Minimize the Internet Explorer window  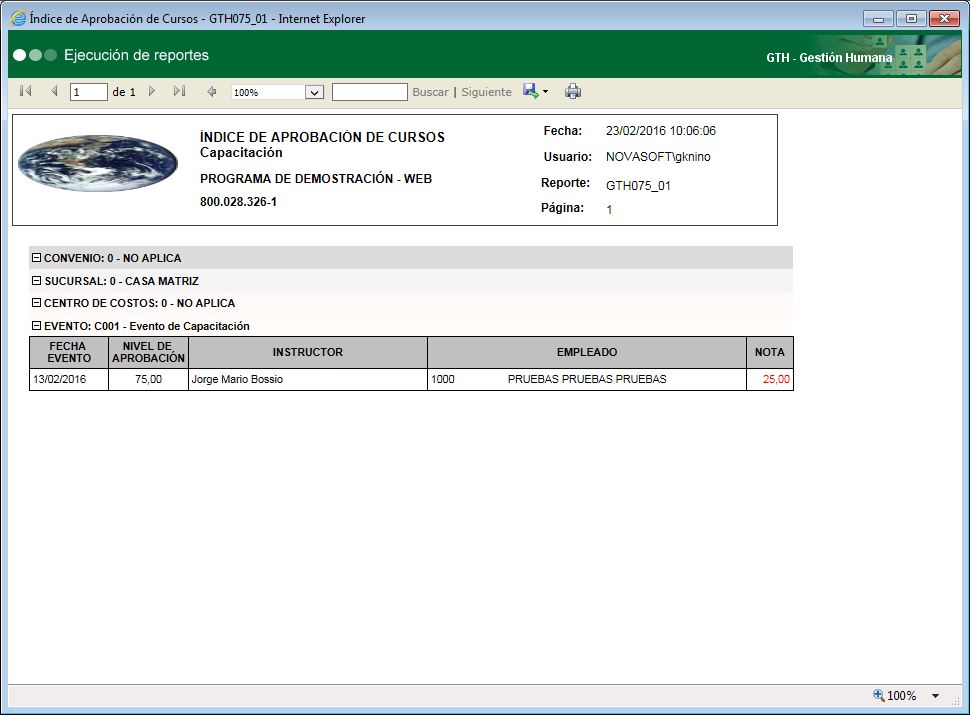(878, 19)
